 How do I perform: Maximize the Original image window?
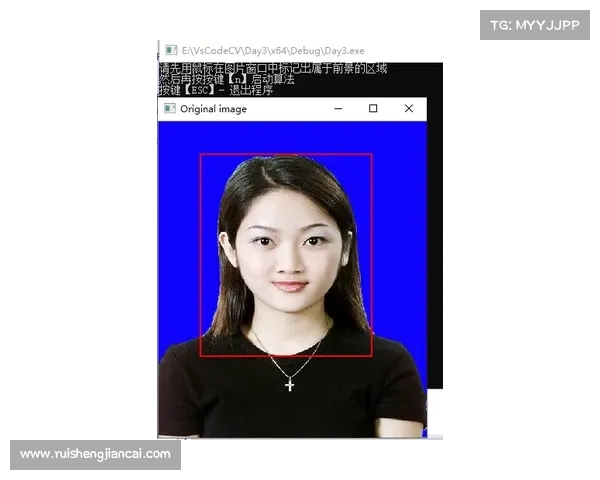(373, 108)
